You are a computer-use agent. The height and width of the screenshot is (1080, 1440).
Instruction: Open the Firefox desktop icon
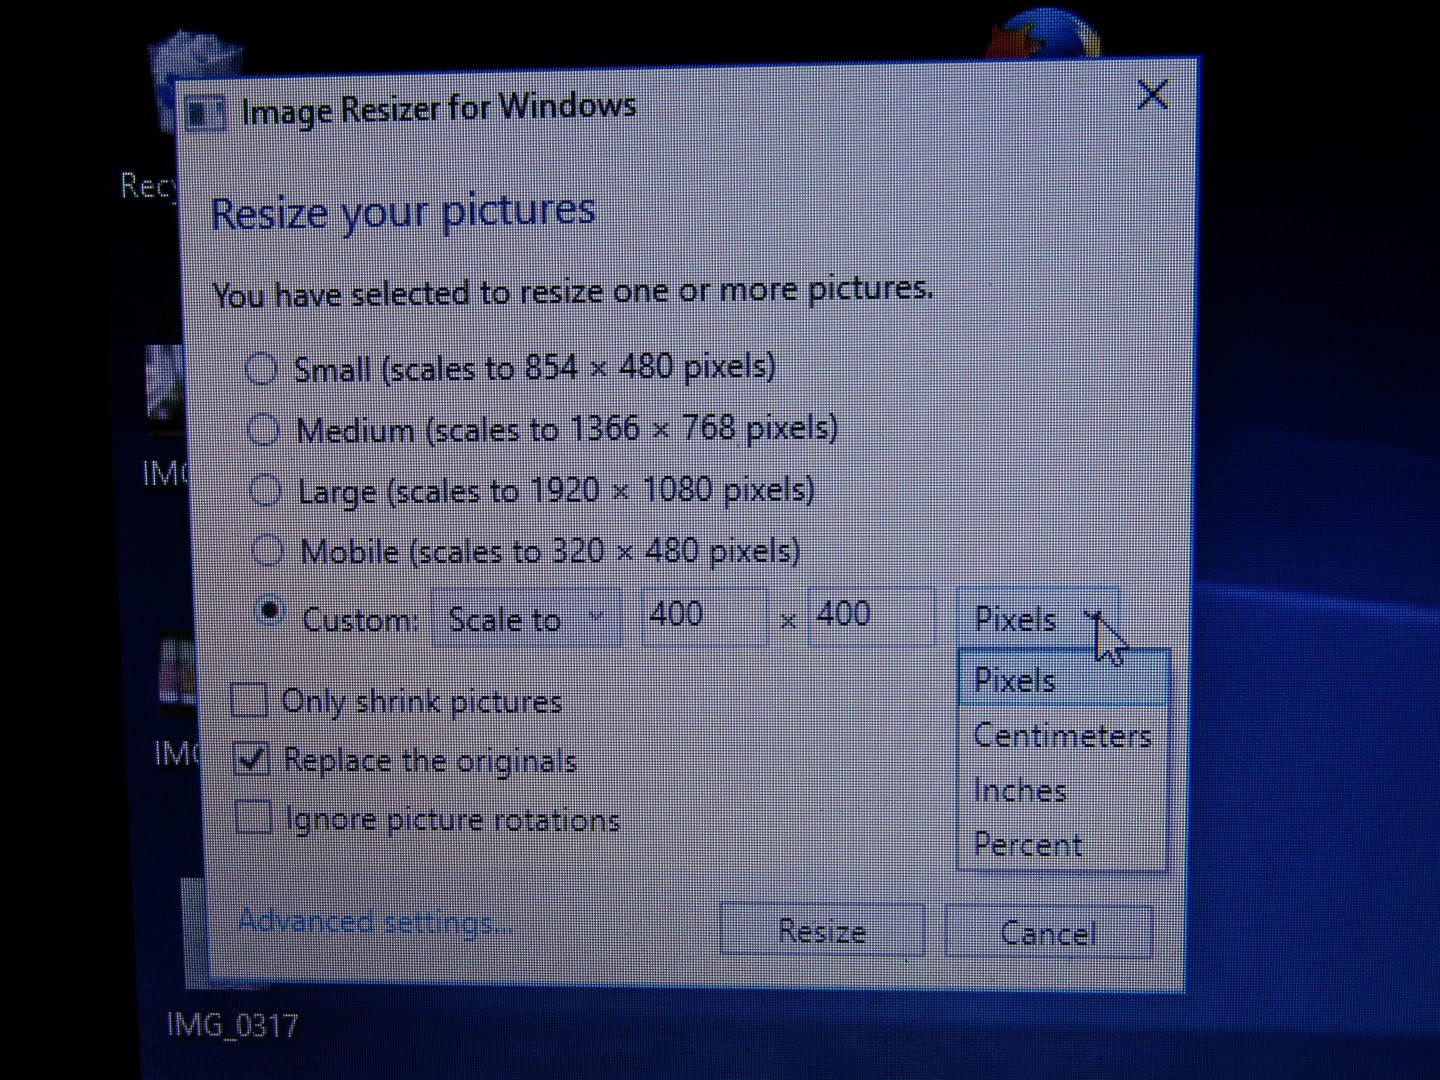pos(1044,35)
